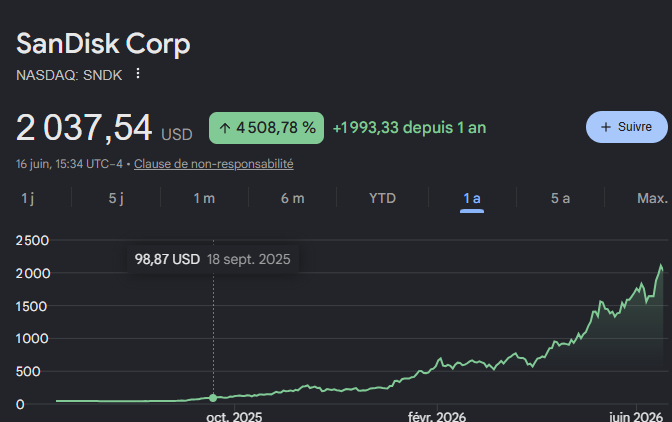This screenshot has height=422, width=672.
Task: Click the 2000 y-axis label
Action: pos(33,273)
